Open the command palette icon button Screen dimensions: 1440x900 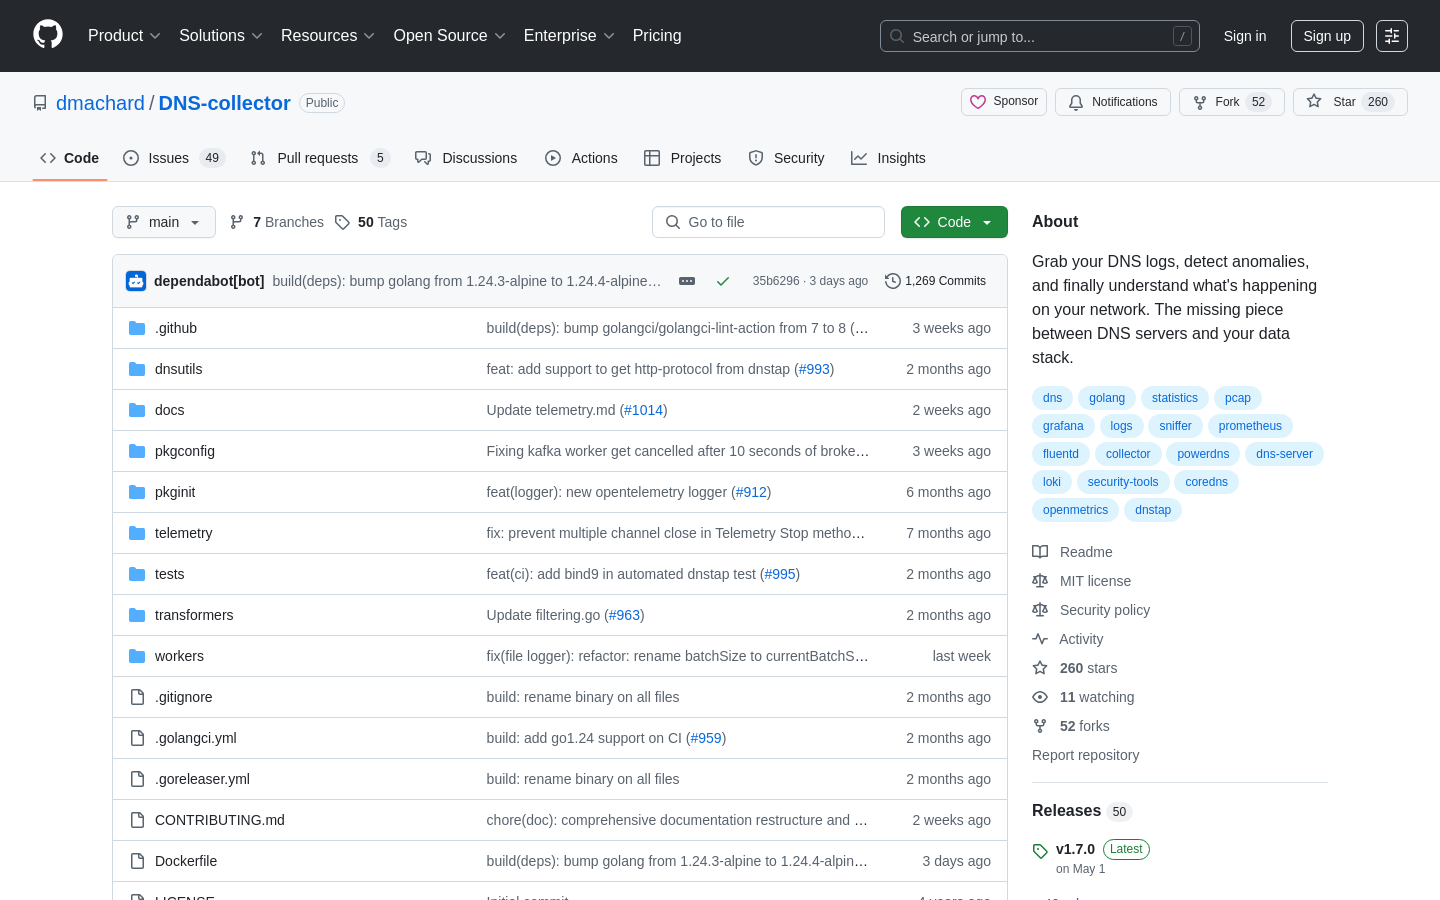1392,36
